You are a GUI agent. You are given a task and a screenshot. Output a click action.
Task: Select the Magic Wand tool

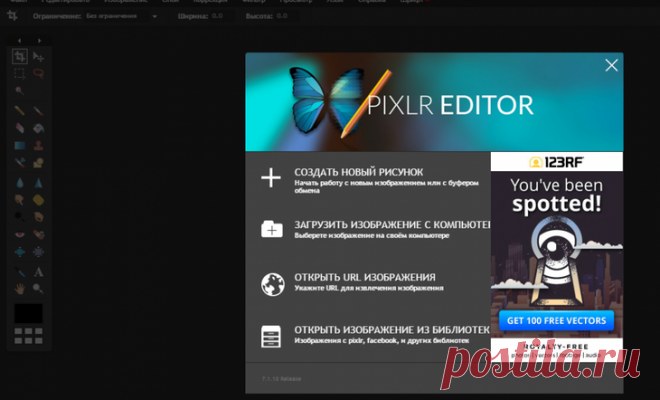[20, 91]
